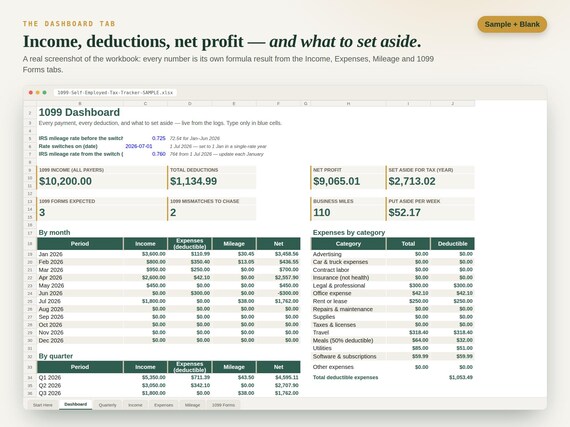Click the 1099 Mismatches To Chase value 2
Viewport: 570px width, 427px height.
(x=173, y=213)
